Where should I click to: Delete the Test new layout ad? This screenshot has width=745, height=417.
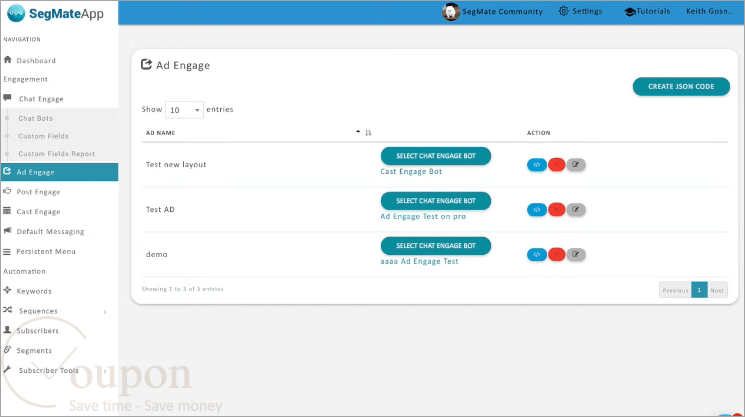[x=556, y=165]
